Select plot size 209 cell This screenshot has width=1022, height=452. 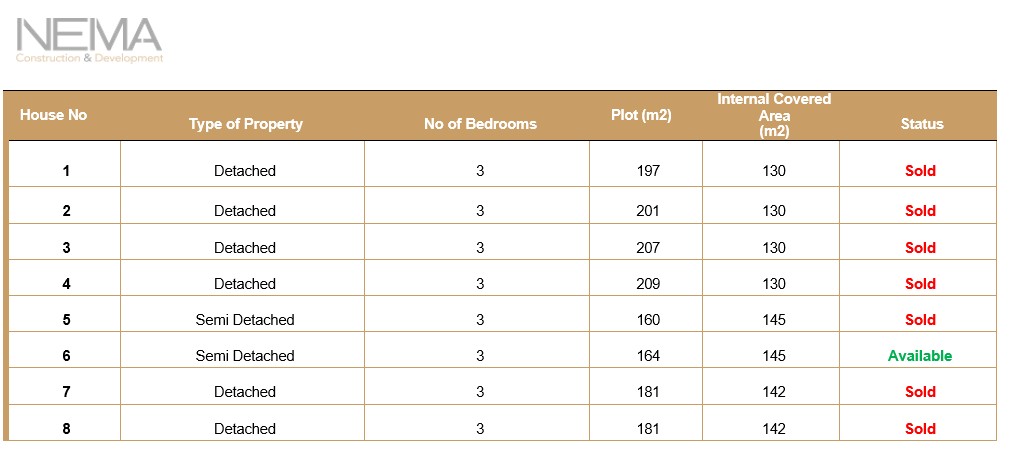pyautogui.click(x=648, y=284)
